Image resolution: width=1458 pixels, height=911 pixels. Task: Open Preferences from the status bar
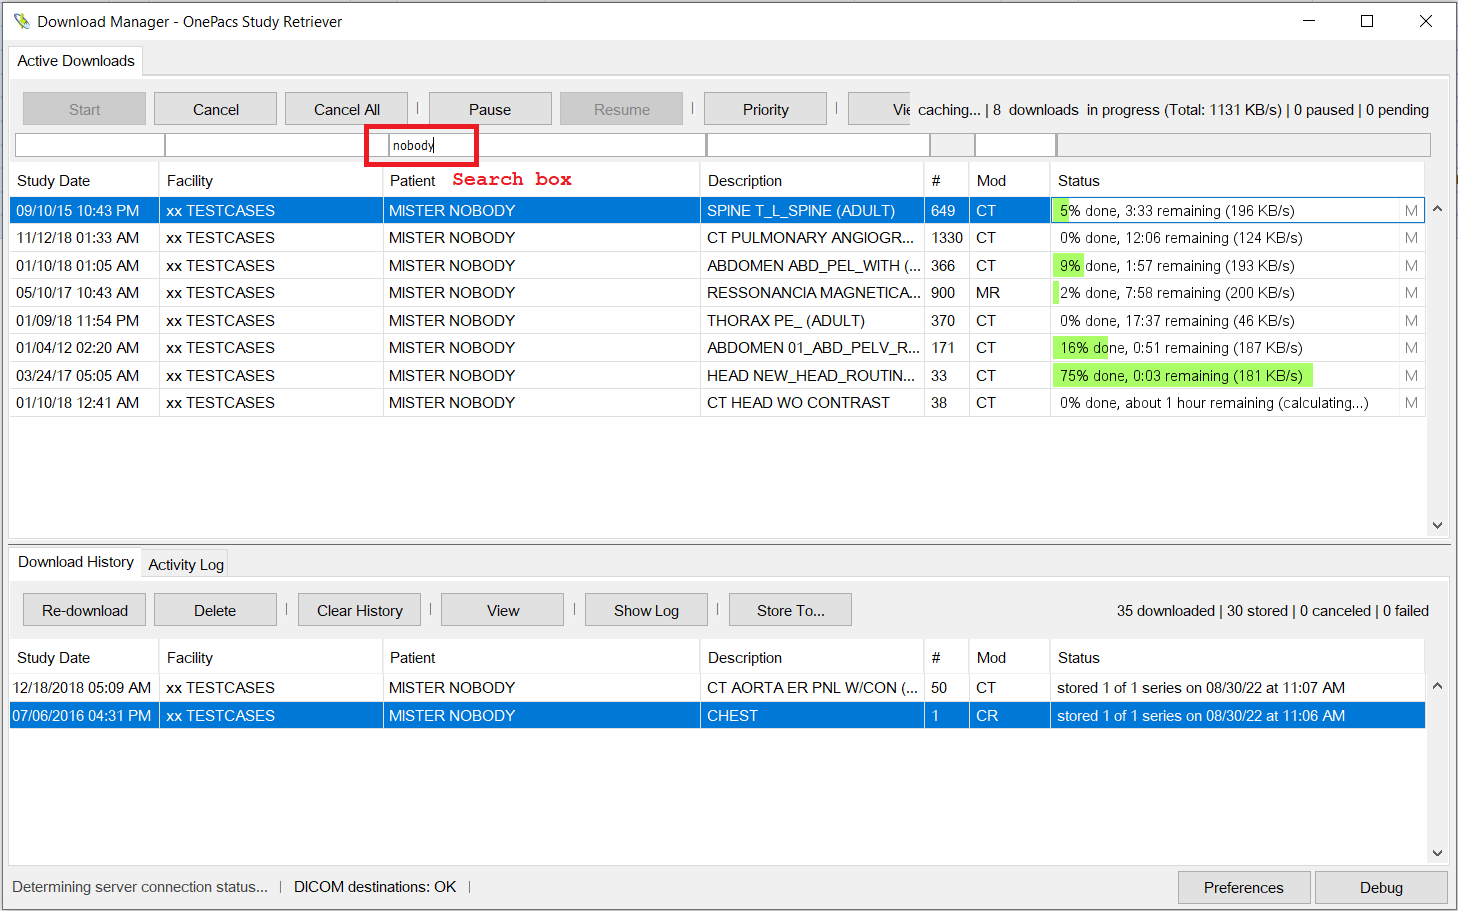(x=1243, y=887)
